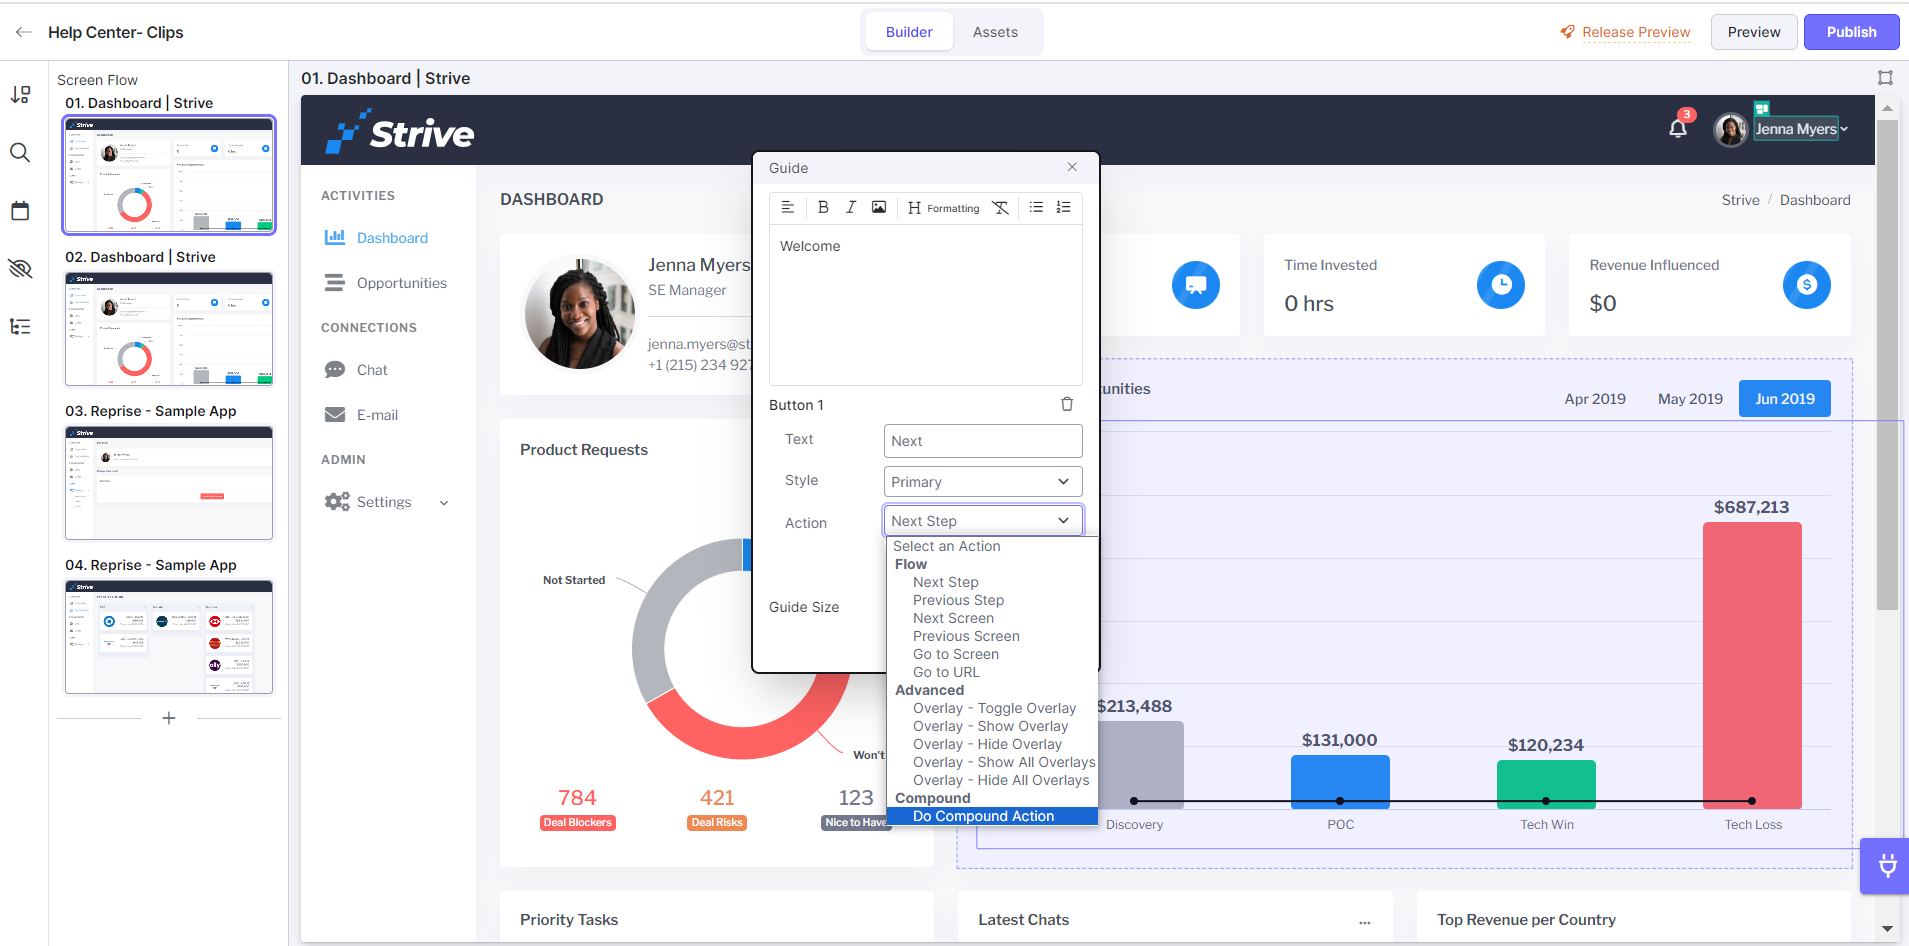
Task: Click the preview vertical scrollbar
Action: coord(1887,366)
